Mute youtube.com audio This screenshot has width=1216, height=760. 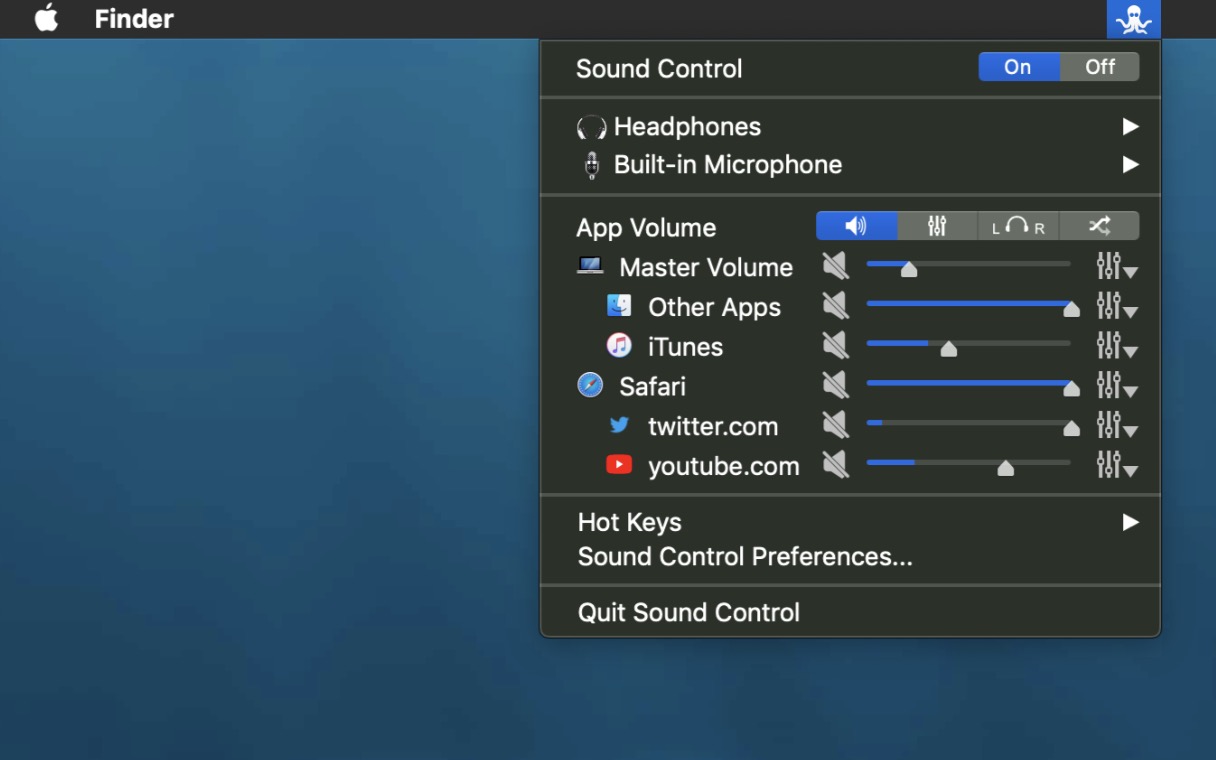click(x=835, y=465)
